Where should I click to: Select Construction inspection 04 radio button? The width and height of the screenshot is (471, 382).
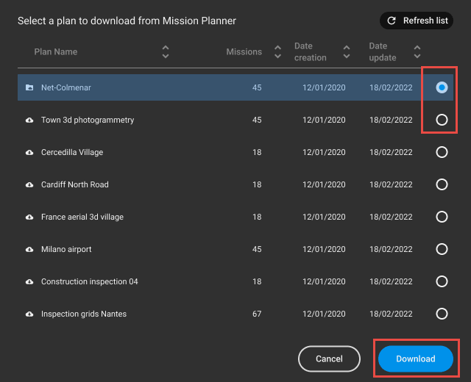(442, 281)
